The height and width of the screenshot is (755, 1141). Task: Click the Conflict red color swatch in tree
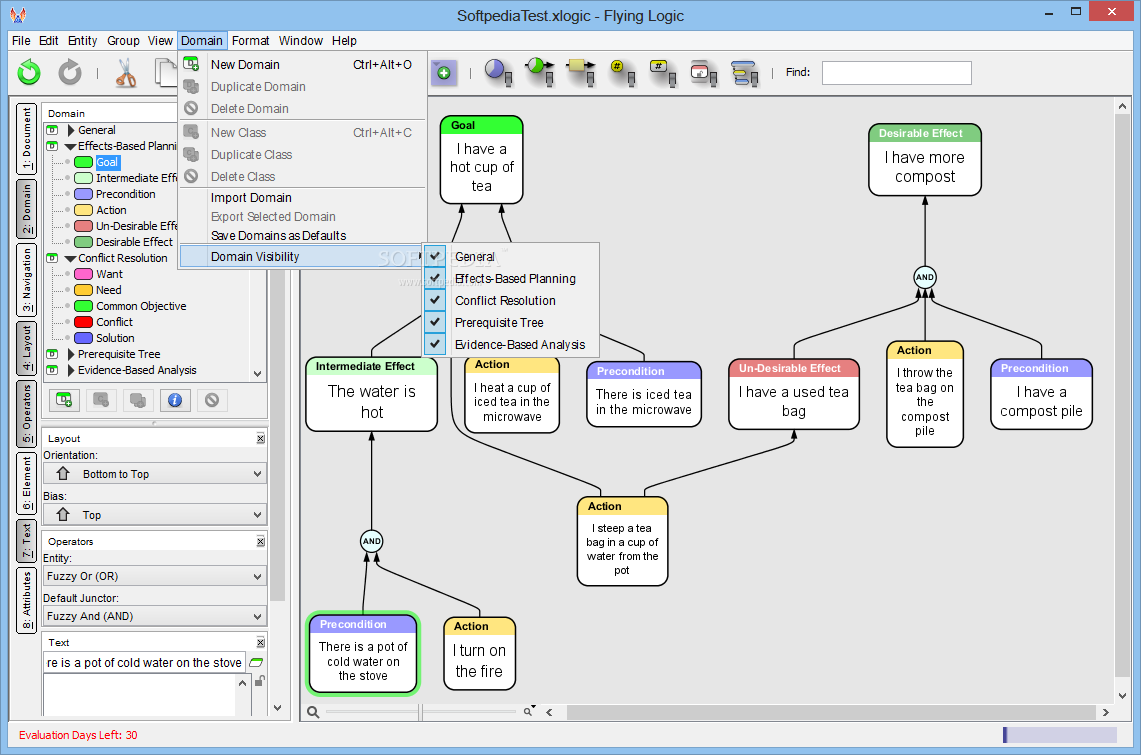tap(84, 322)
